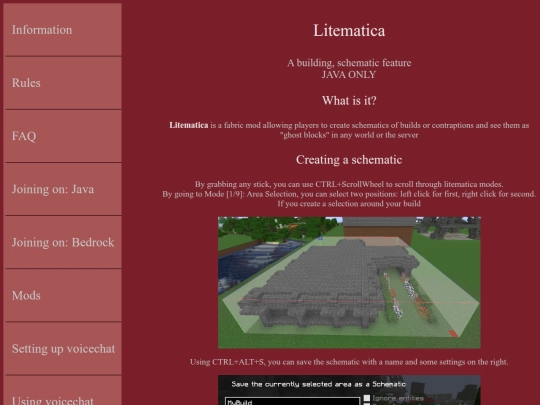Viewport: 540px width, 405px height.
Task: Click the Litematica page title
Action: (349, 30)
